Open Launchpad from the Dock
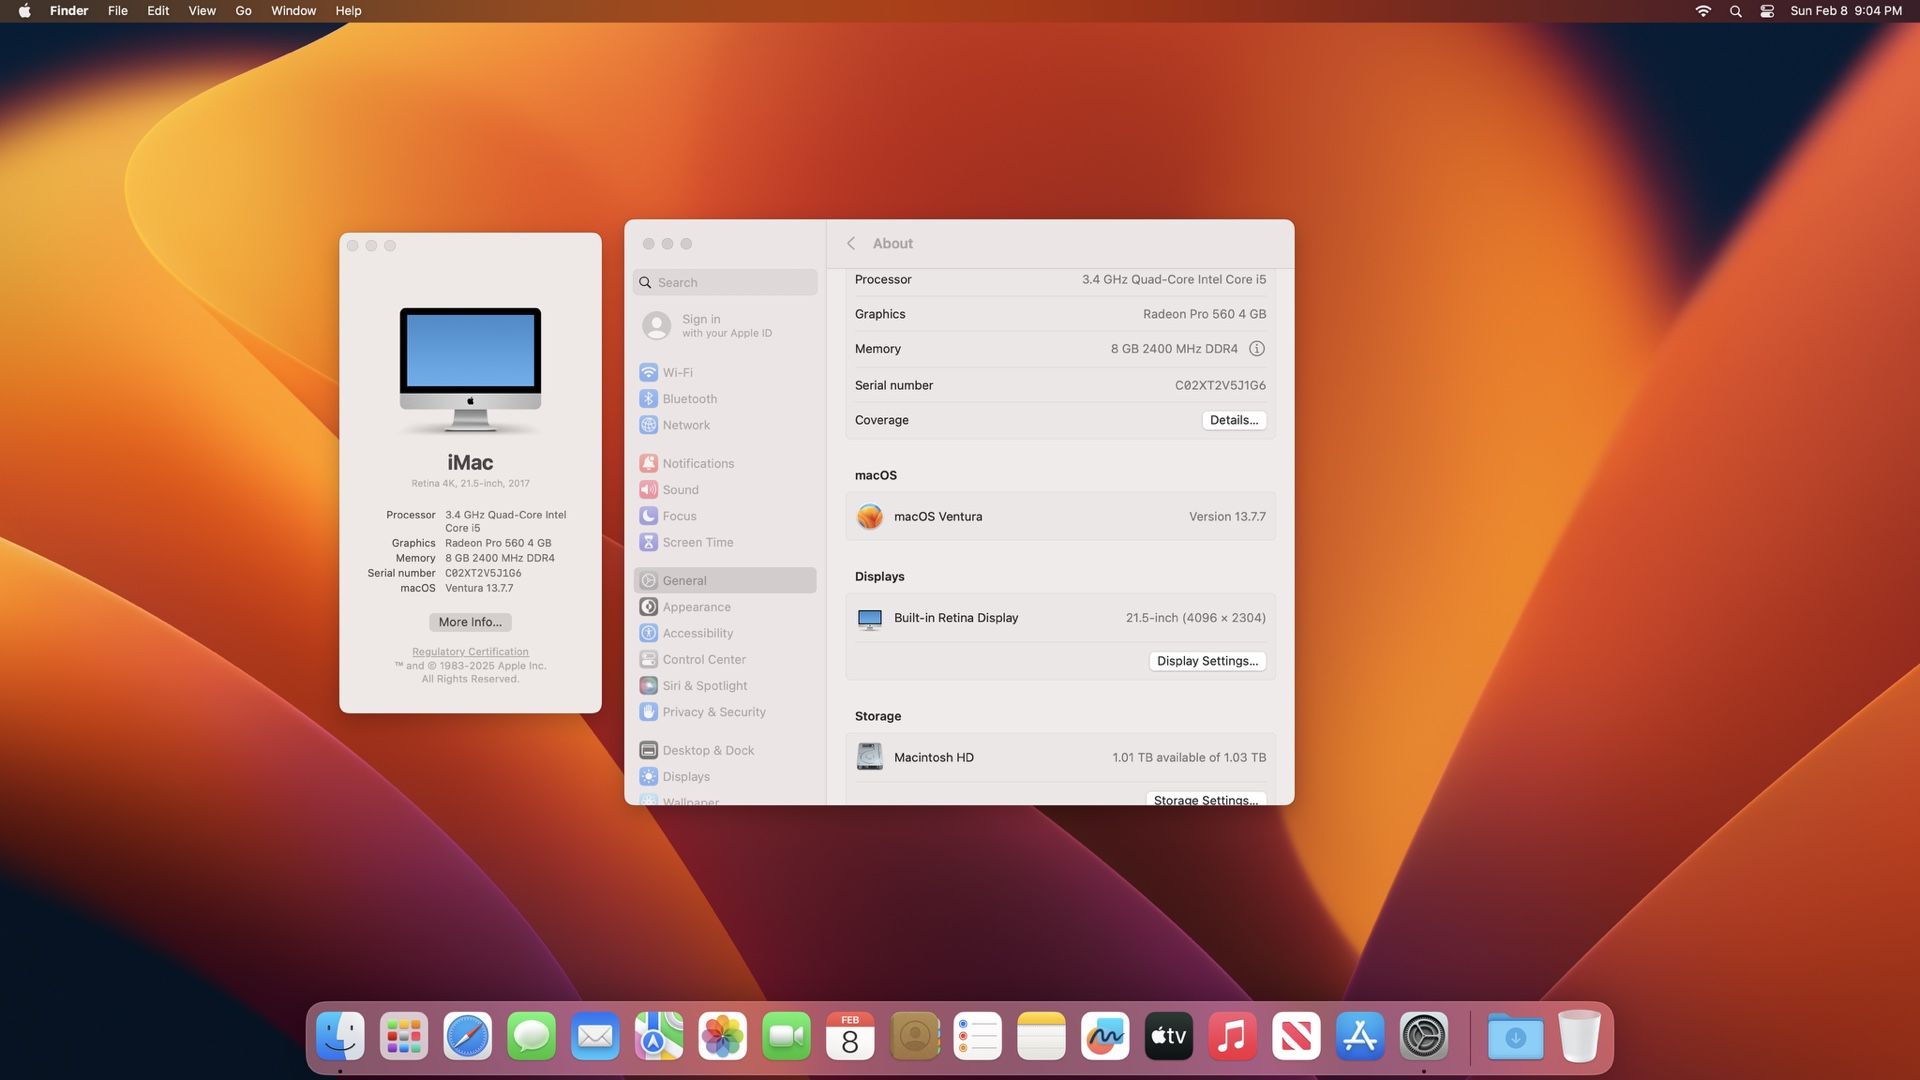1920x1080 pixels. (404, 1036)
